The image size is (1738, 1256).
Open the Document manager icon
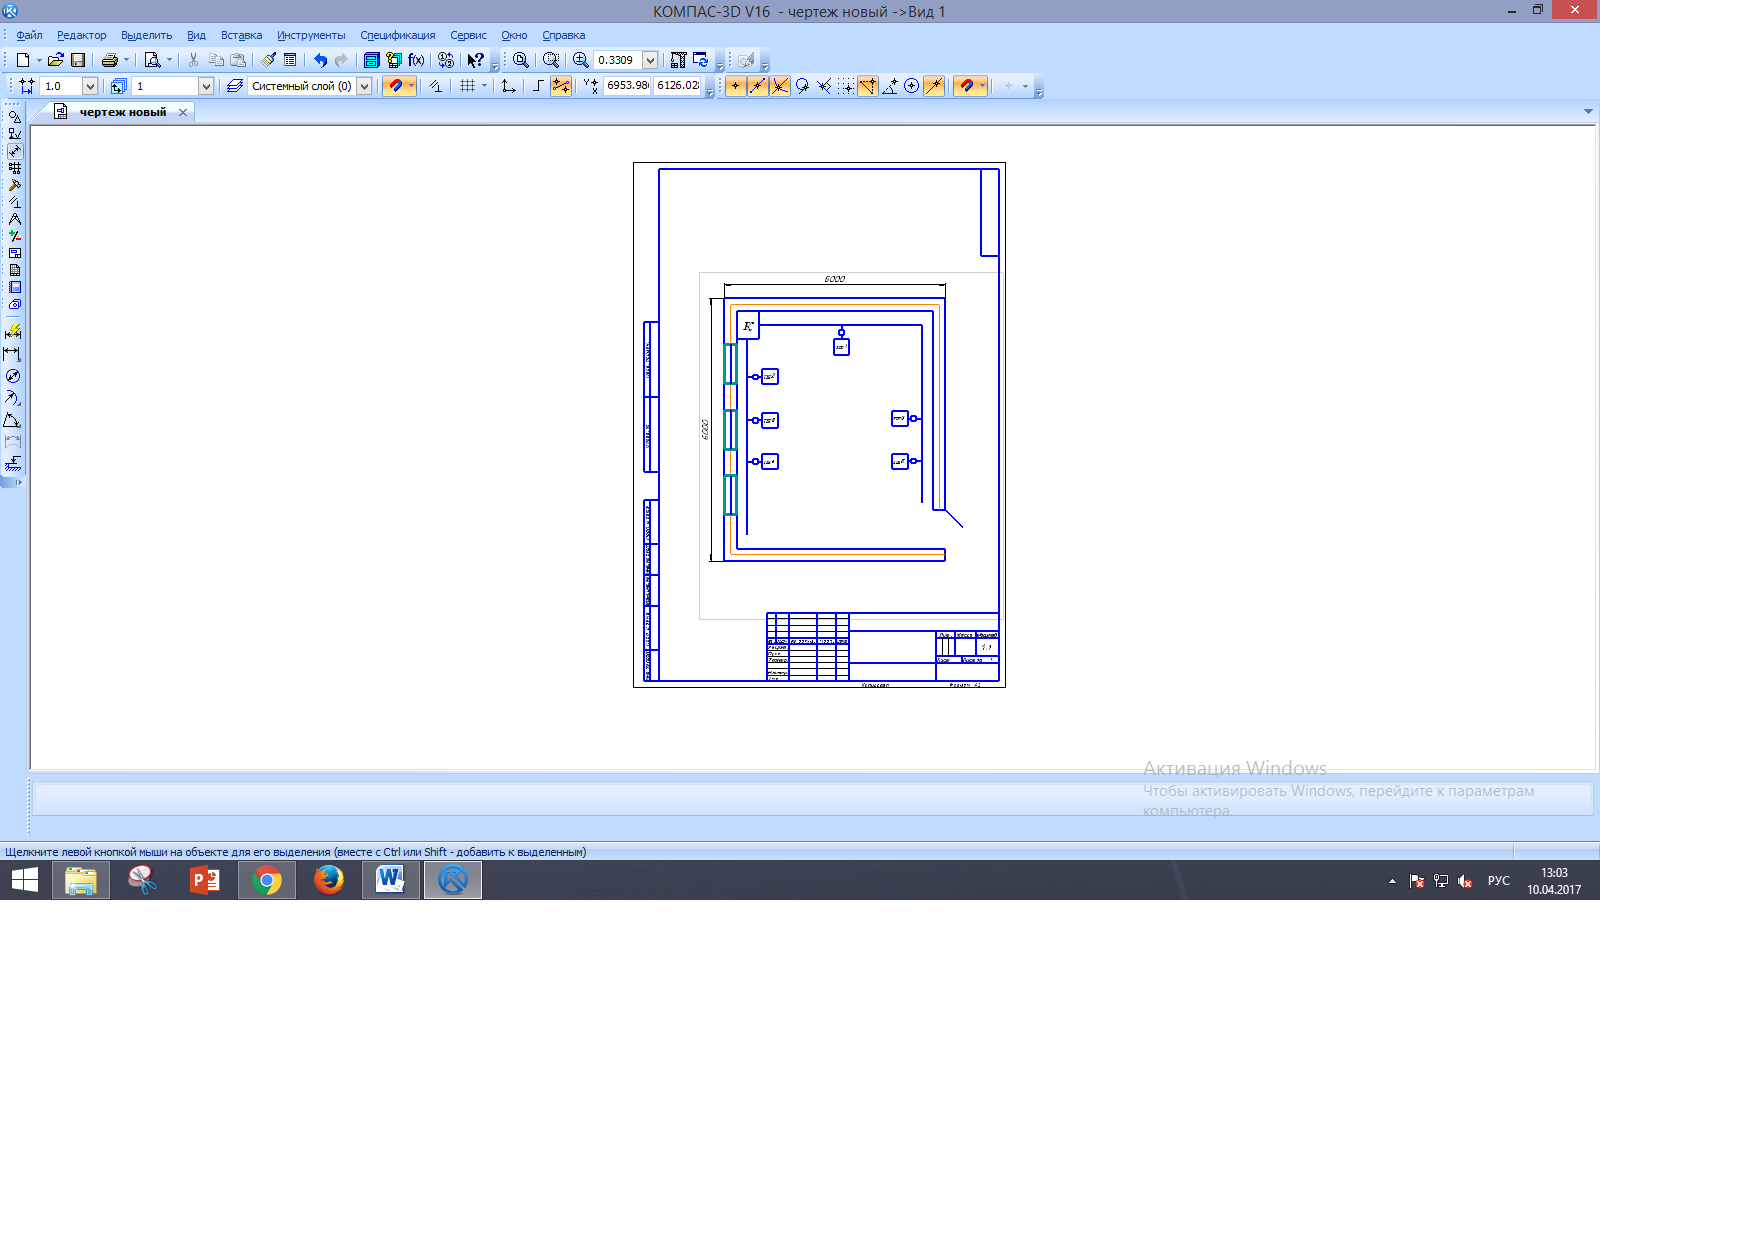click(371, 60)
